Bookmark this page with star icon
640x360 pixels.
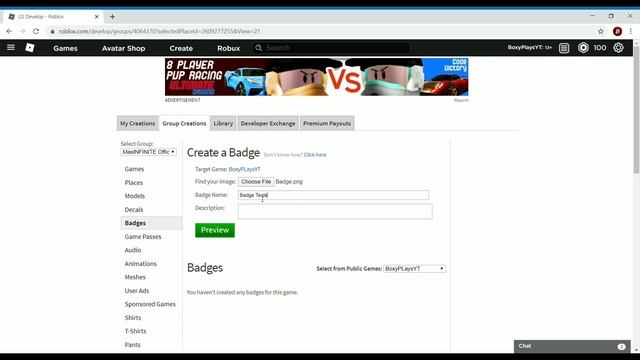[x=601, y=31]
